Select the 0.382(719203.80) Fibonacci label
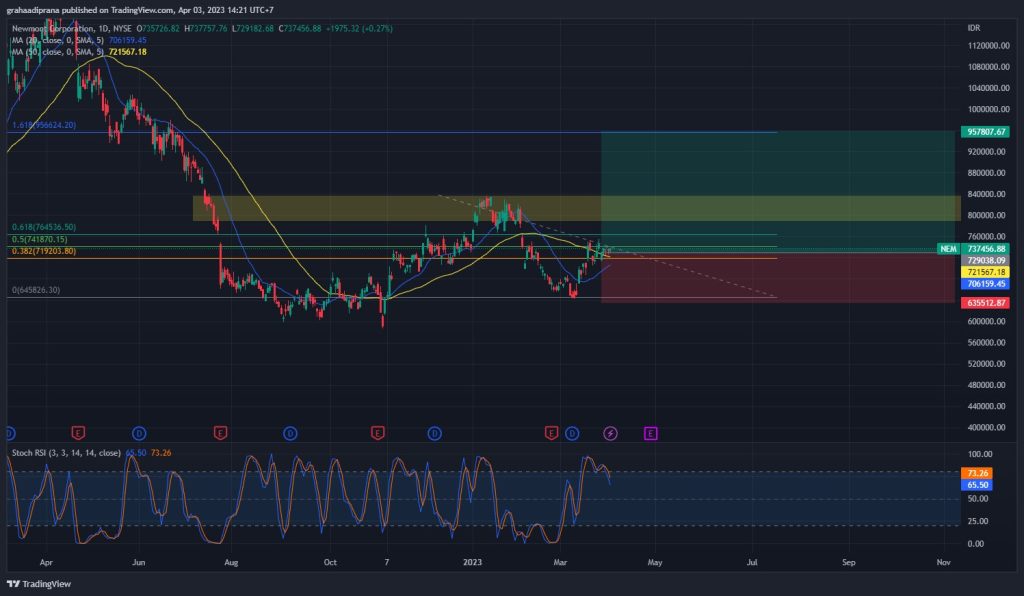 coord(44,251)
